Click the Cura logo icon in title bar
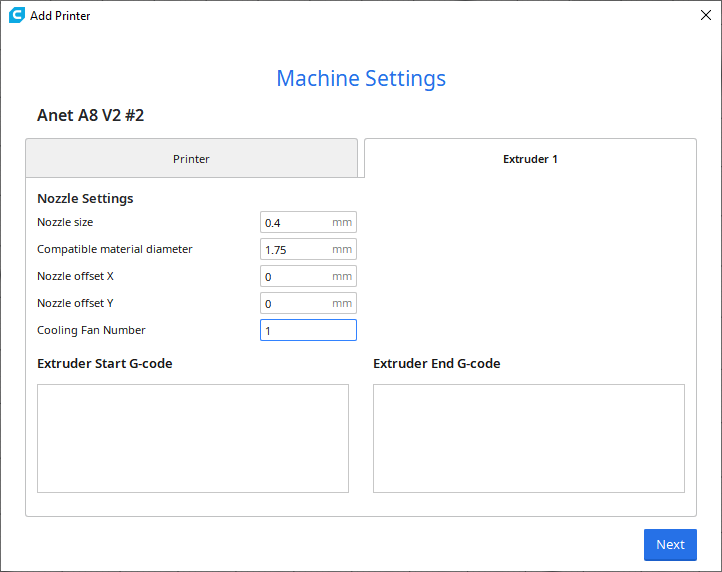The width and height of the screenshot is (722, 572). (x=17, y=15)
